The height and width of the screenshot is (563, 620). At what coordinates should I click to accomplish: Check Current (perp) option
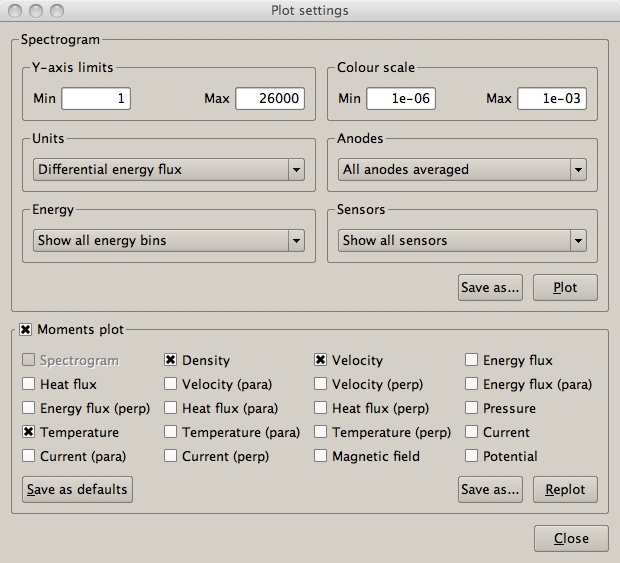point(170,456)
